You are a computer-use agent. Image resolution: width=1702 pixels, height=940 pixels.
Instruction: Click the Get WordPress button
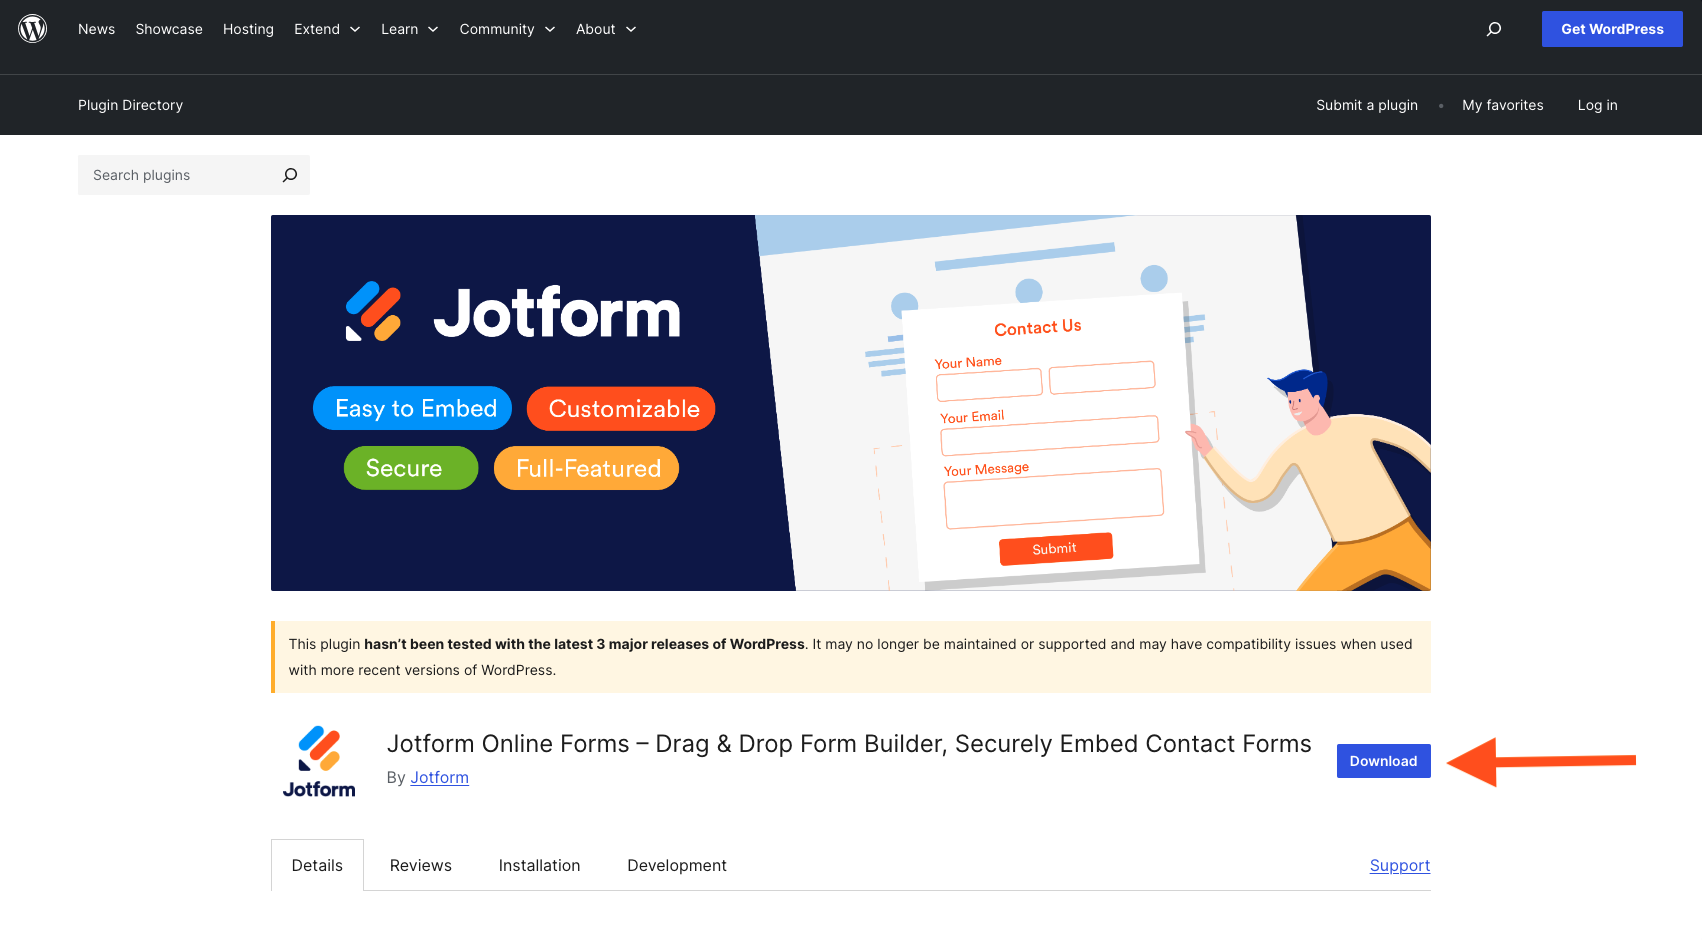point(1612,29)
